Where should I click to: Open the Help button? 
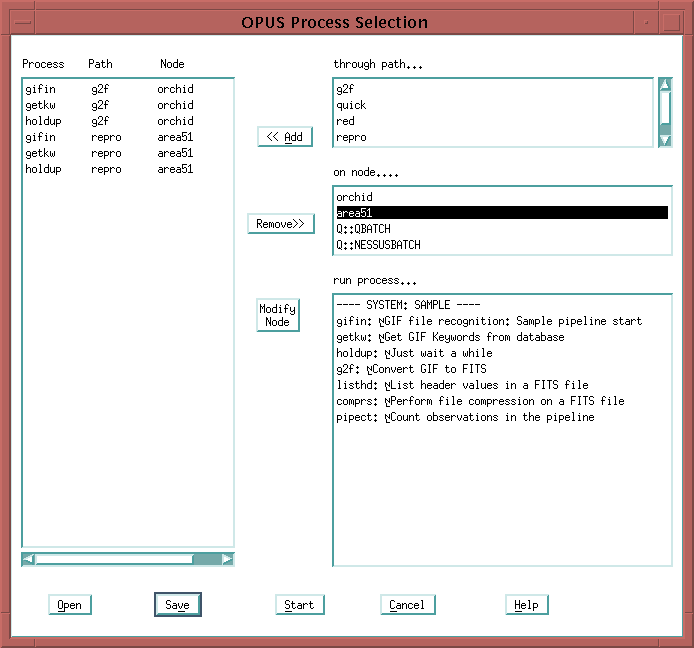click(x=526, y=605)
